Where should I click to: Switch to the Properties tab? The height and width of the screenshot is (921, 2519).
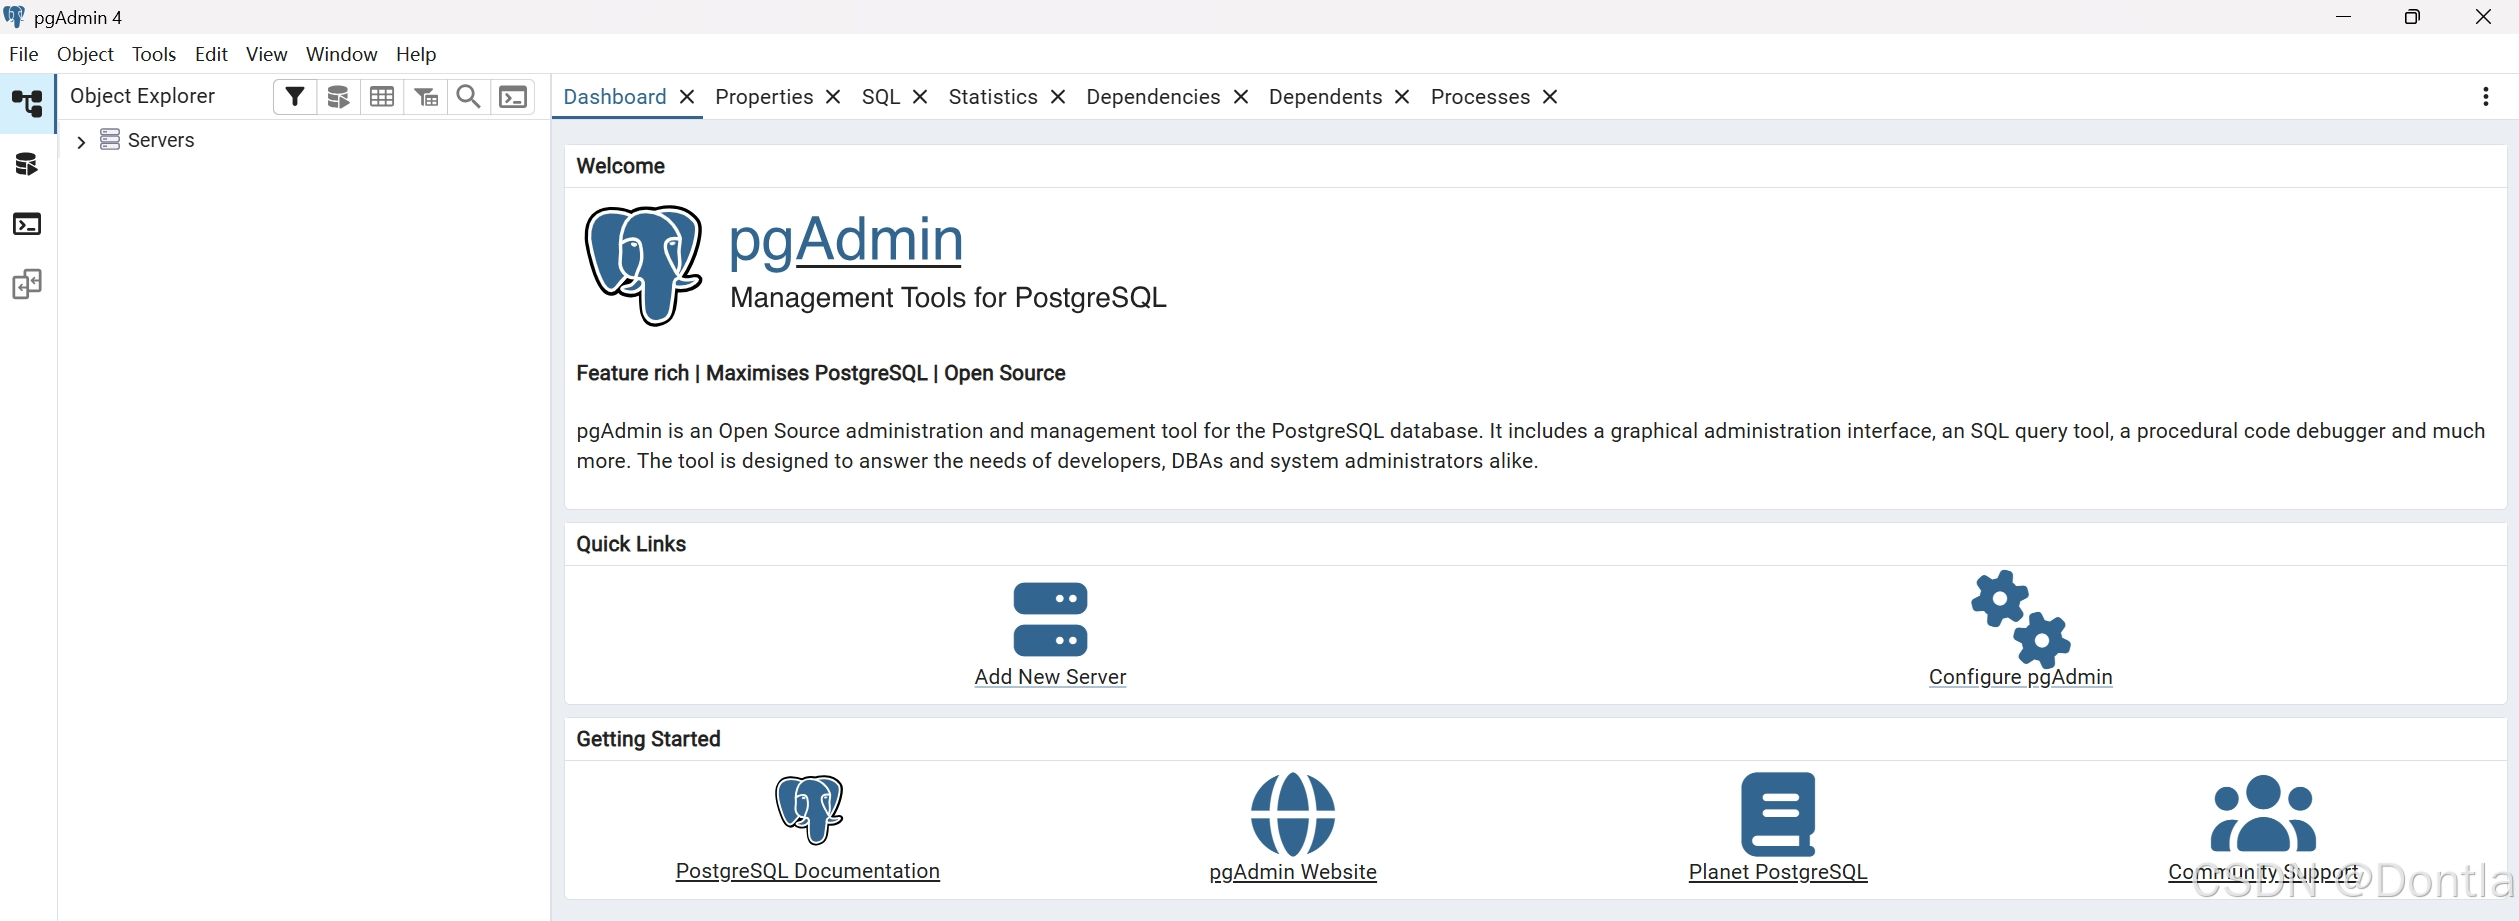764,96
